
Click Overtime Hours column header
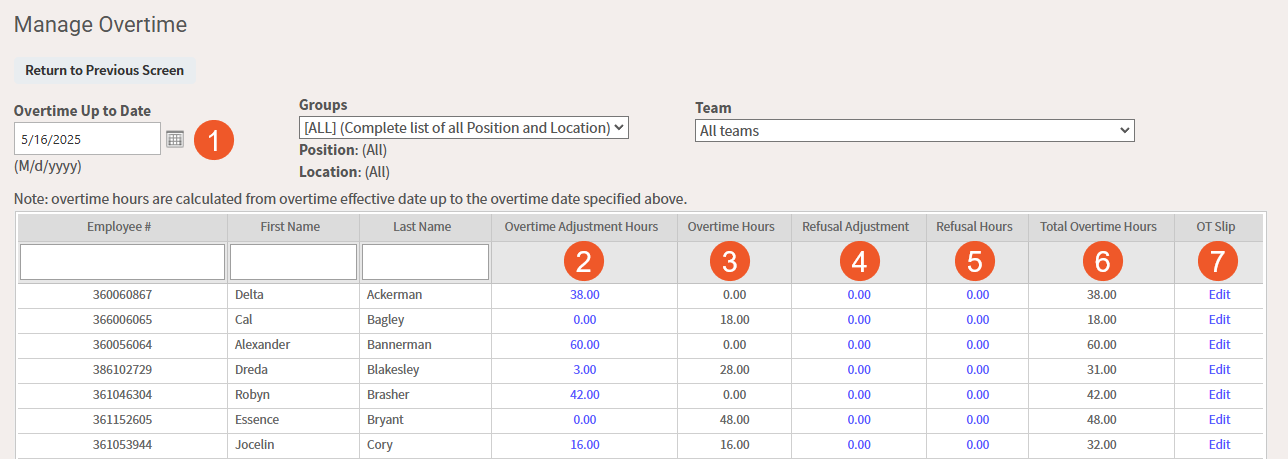(x=731, y=227)
